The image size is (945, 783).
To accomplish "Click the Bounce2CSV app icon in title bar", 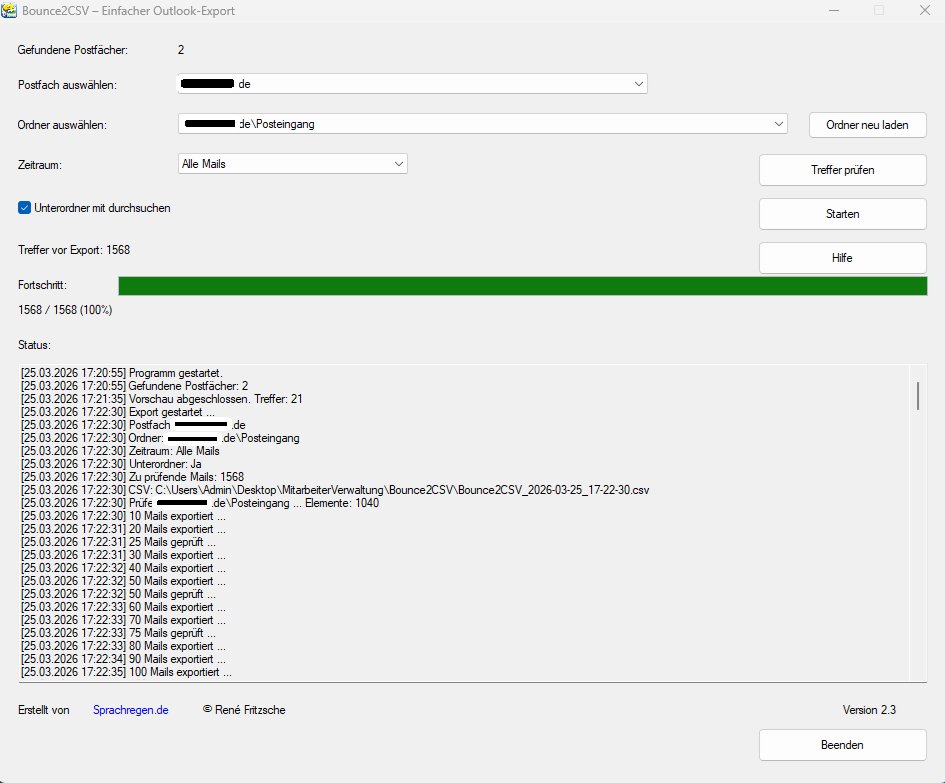I will coord(10,10).
